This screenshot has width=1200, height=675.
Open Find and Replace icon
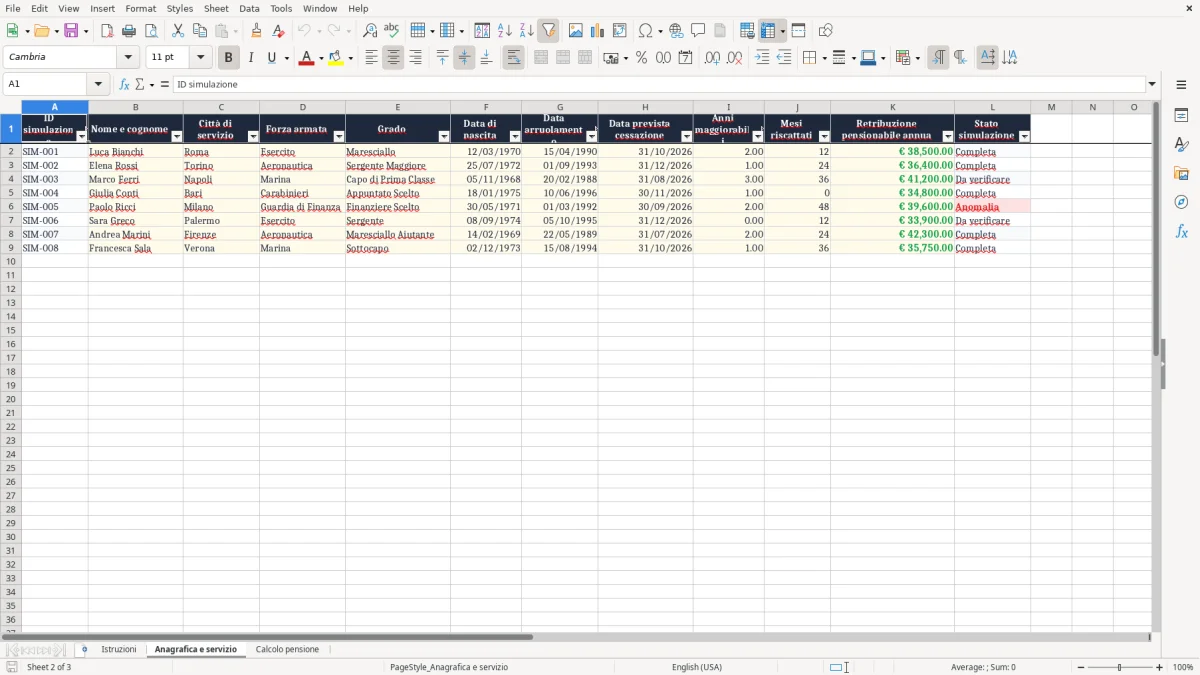(x=370, y=31)
